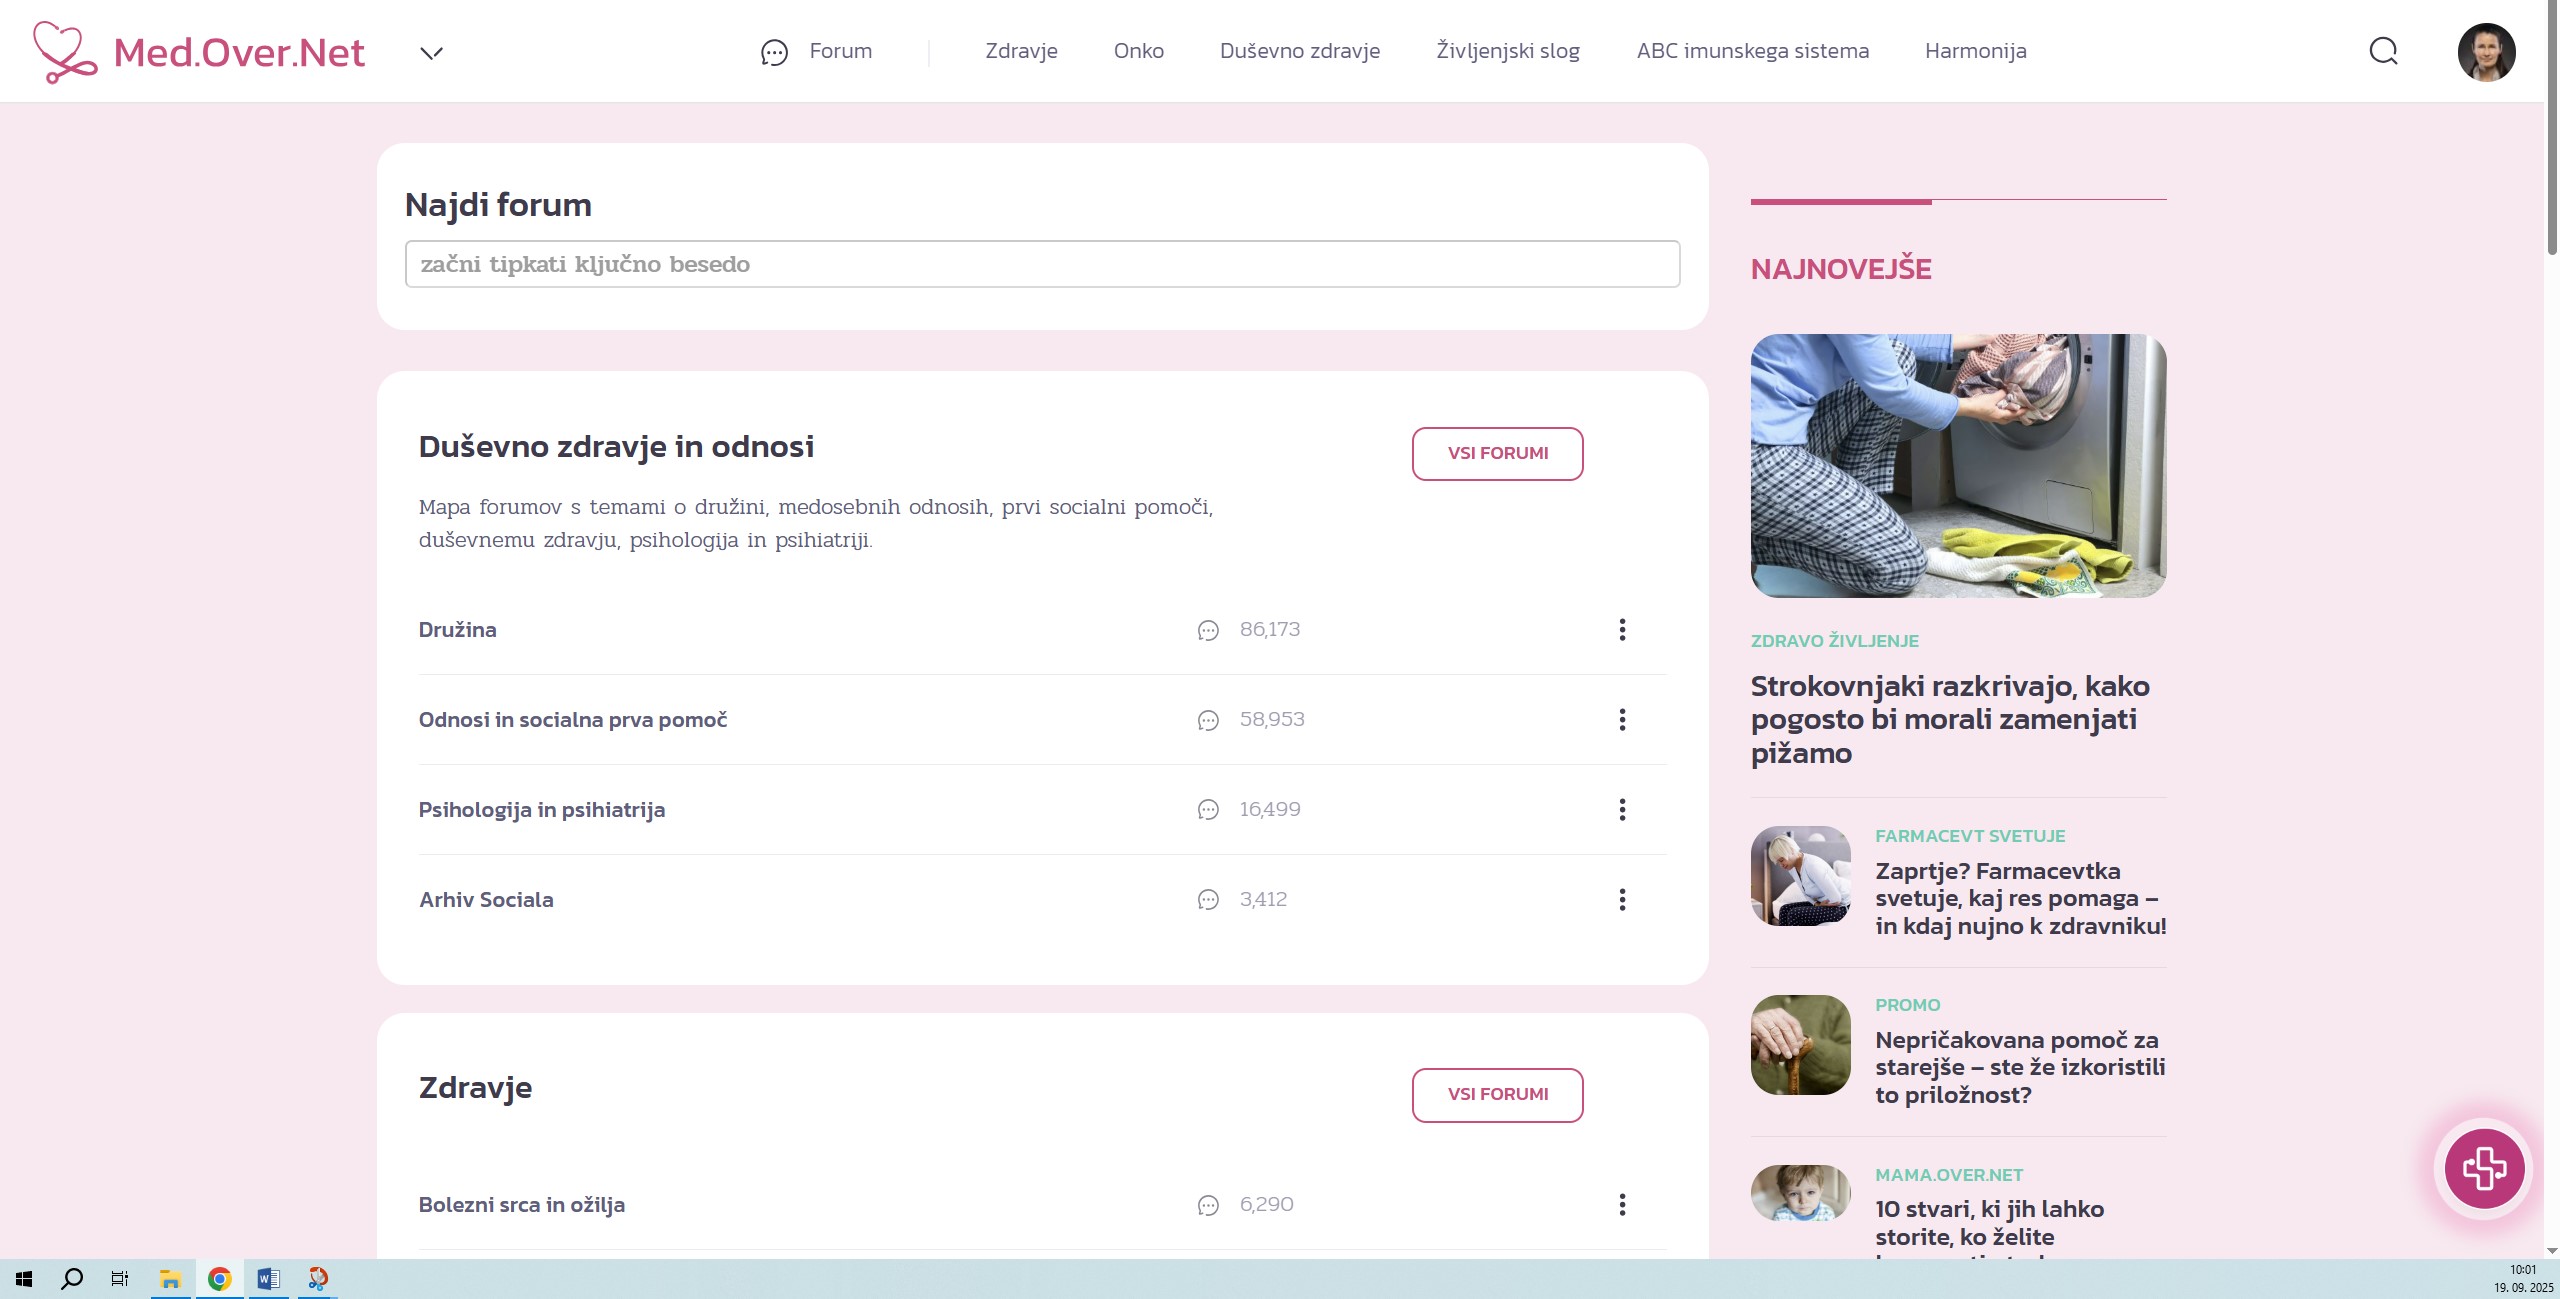The height and width of the screenshot is (1299, 2560).
Task: Go to the Onko menu item
Action: 1138,51
